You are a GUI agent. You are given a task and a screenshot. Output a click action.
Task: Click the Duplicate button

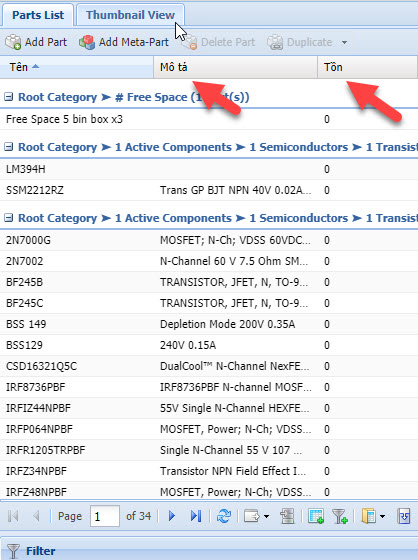tap(300, 42)
